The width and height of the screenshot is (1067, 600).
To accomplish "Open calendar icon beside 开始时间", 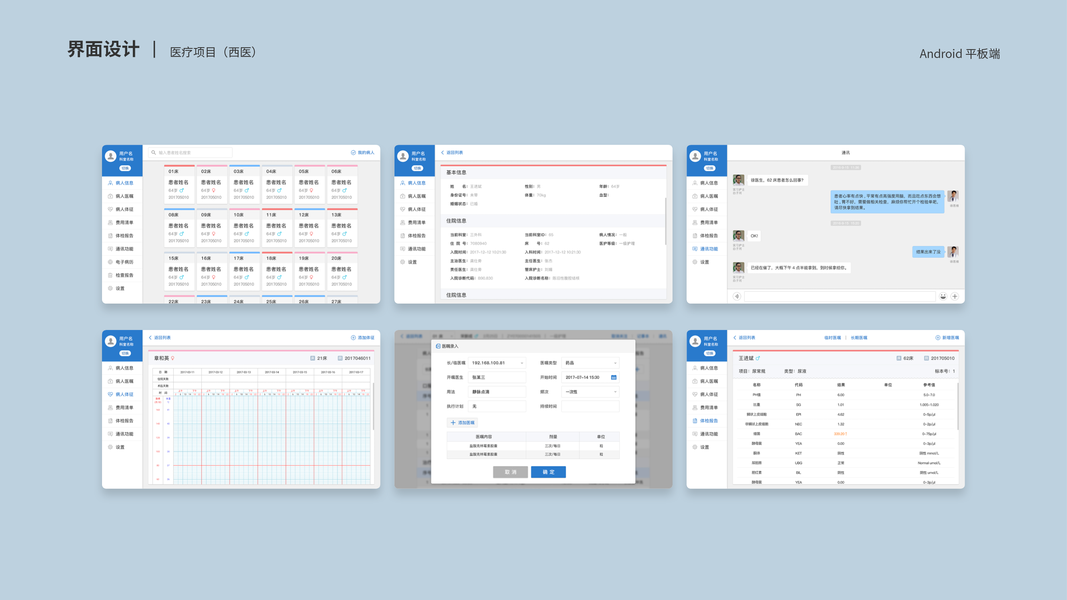I will pyautogui.click(x=614, y=378).
